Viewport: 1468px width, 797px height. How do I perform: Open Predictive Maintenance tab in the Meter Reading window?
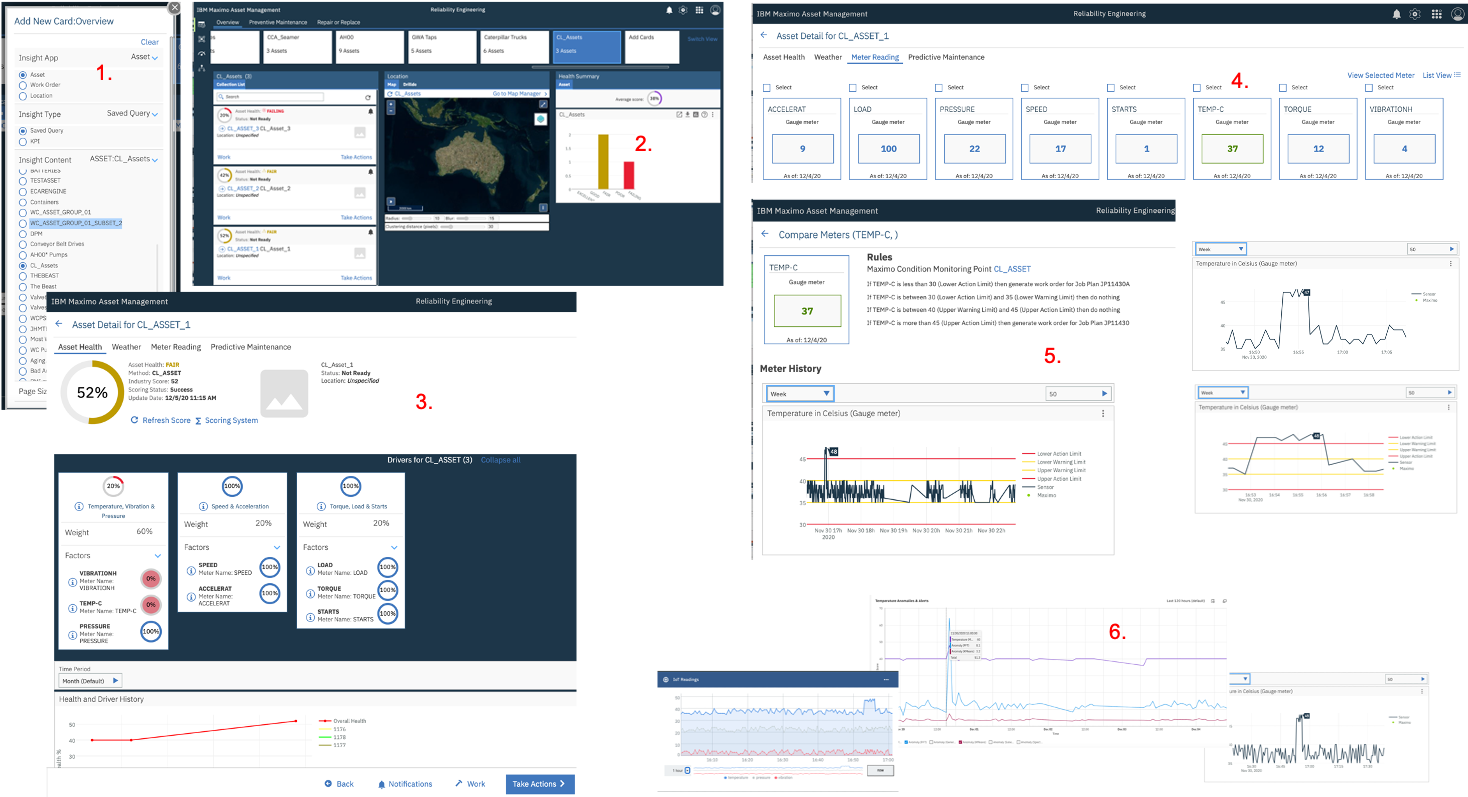click(x=946, y=57)
